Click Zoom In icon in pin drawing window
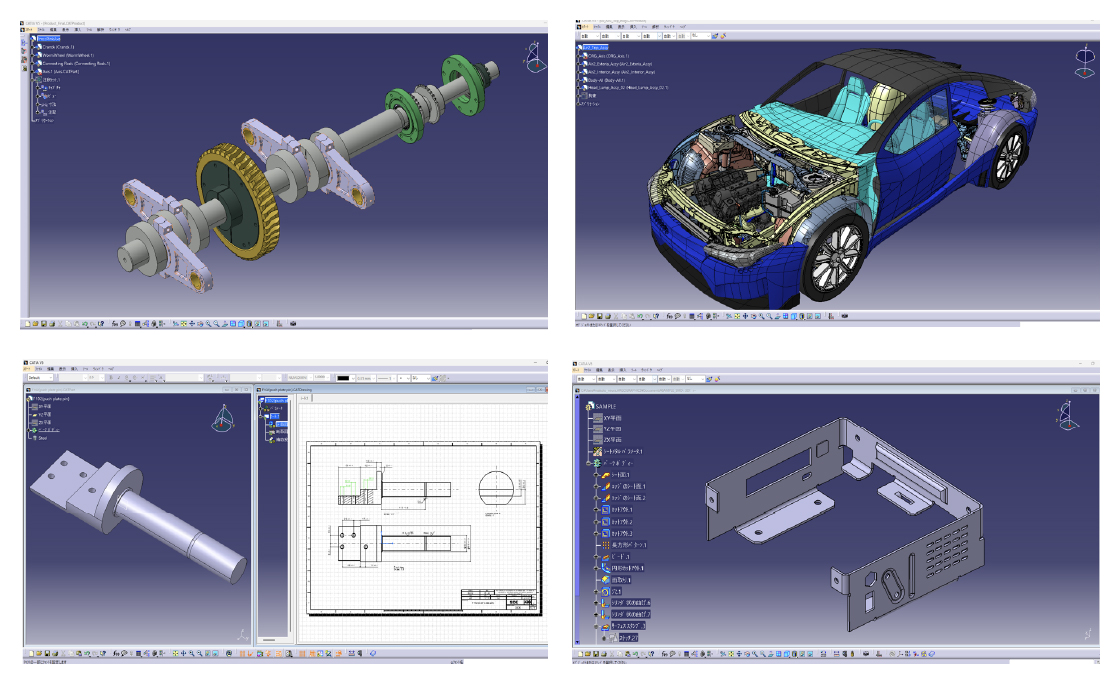The height and width of the screenshot is (684, 1120). (191, 653)
